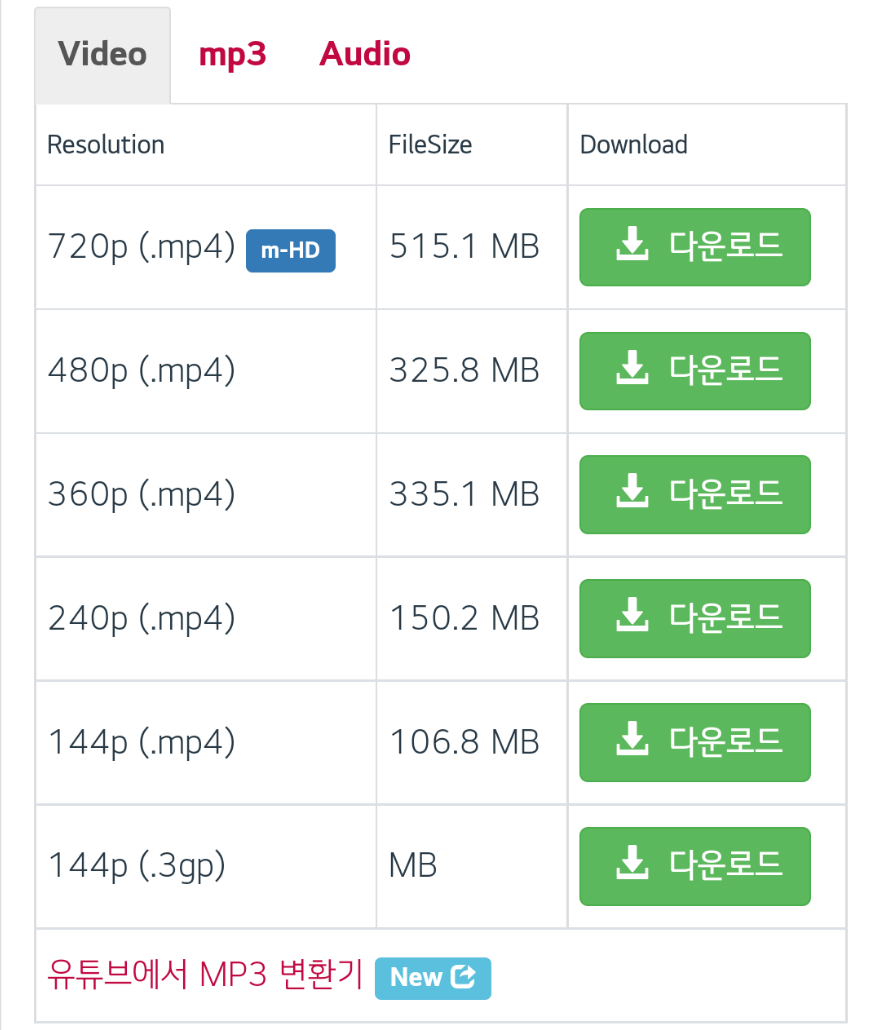Click the download icon for 360p mp4
Image resolution: width=881 pixels, height=1030 pixels.
(x=632, y=494)
